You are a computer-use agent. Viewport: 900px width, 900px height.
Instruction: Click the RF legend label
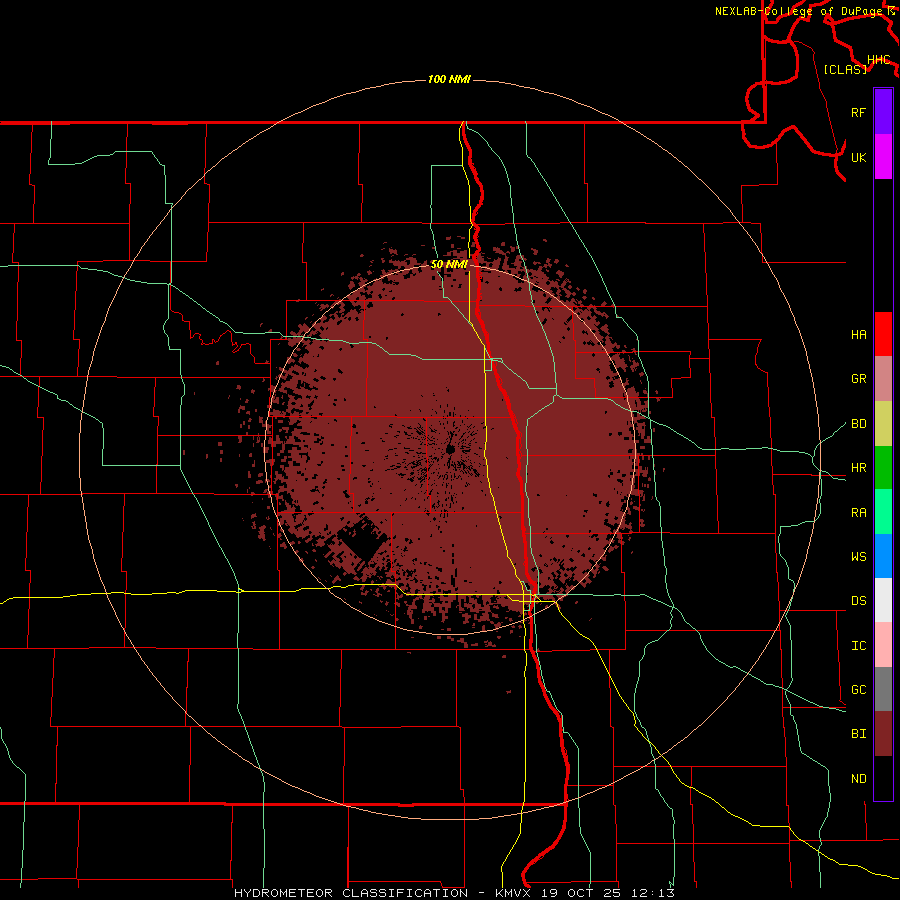tap(858, 112)
